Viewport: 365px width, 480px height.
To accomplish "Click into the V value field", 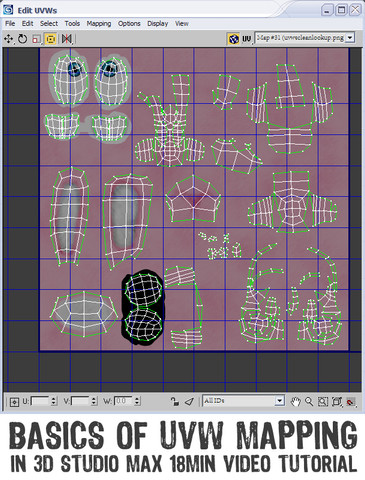I will tap(80, 401).
